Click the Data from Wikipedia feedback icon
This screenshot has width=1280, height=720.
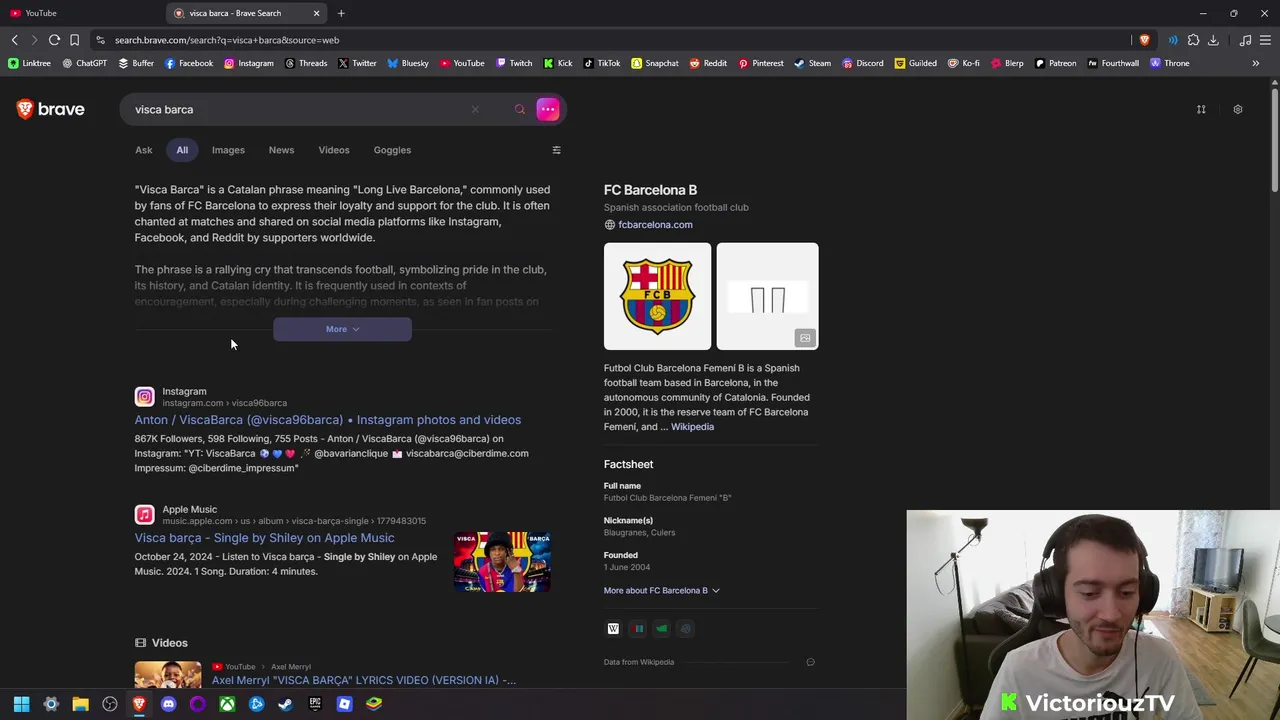pyautogui.click(x=810, y=662)
